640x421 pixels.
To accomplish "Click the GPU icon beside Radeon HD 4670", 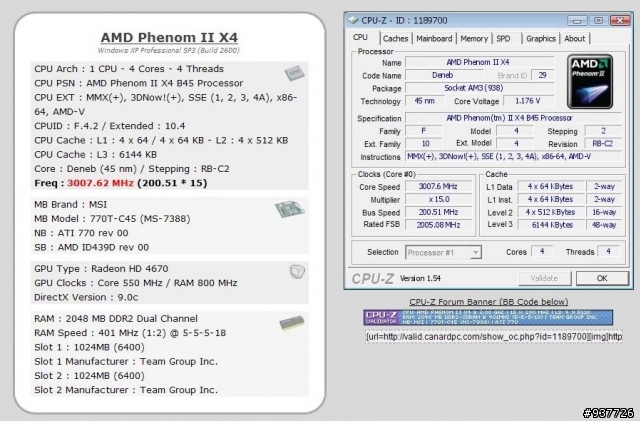I will tap(297, 271).
